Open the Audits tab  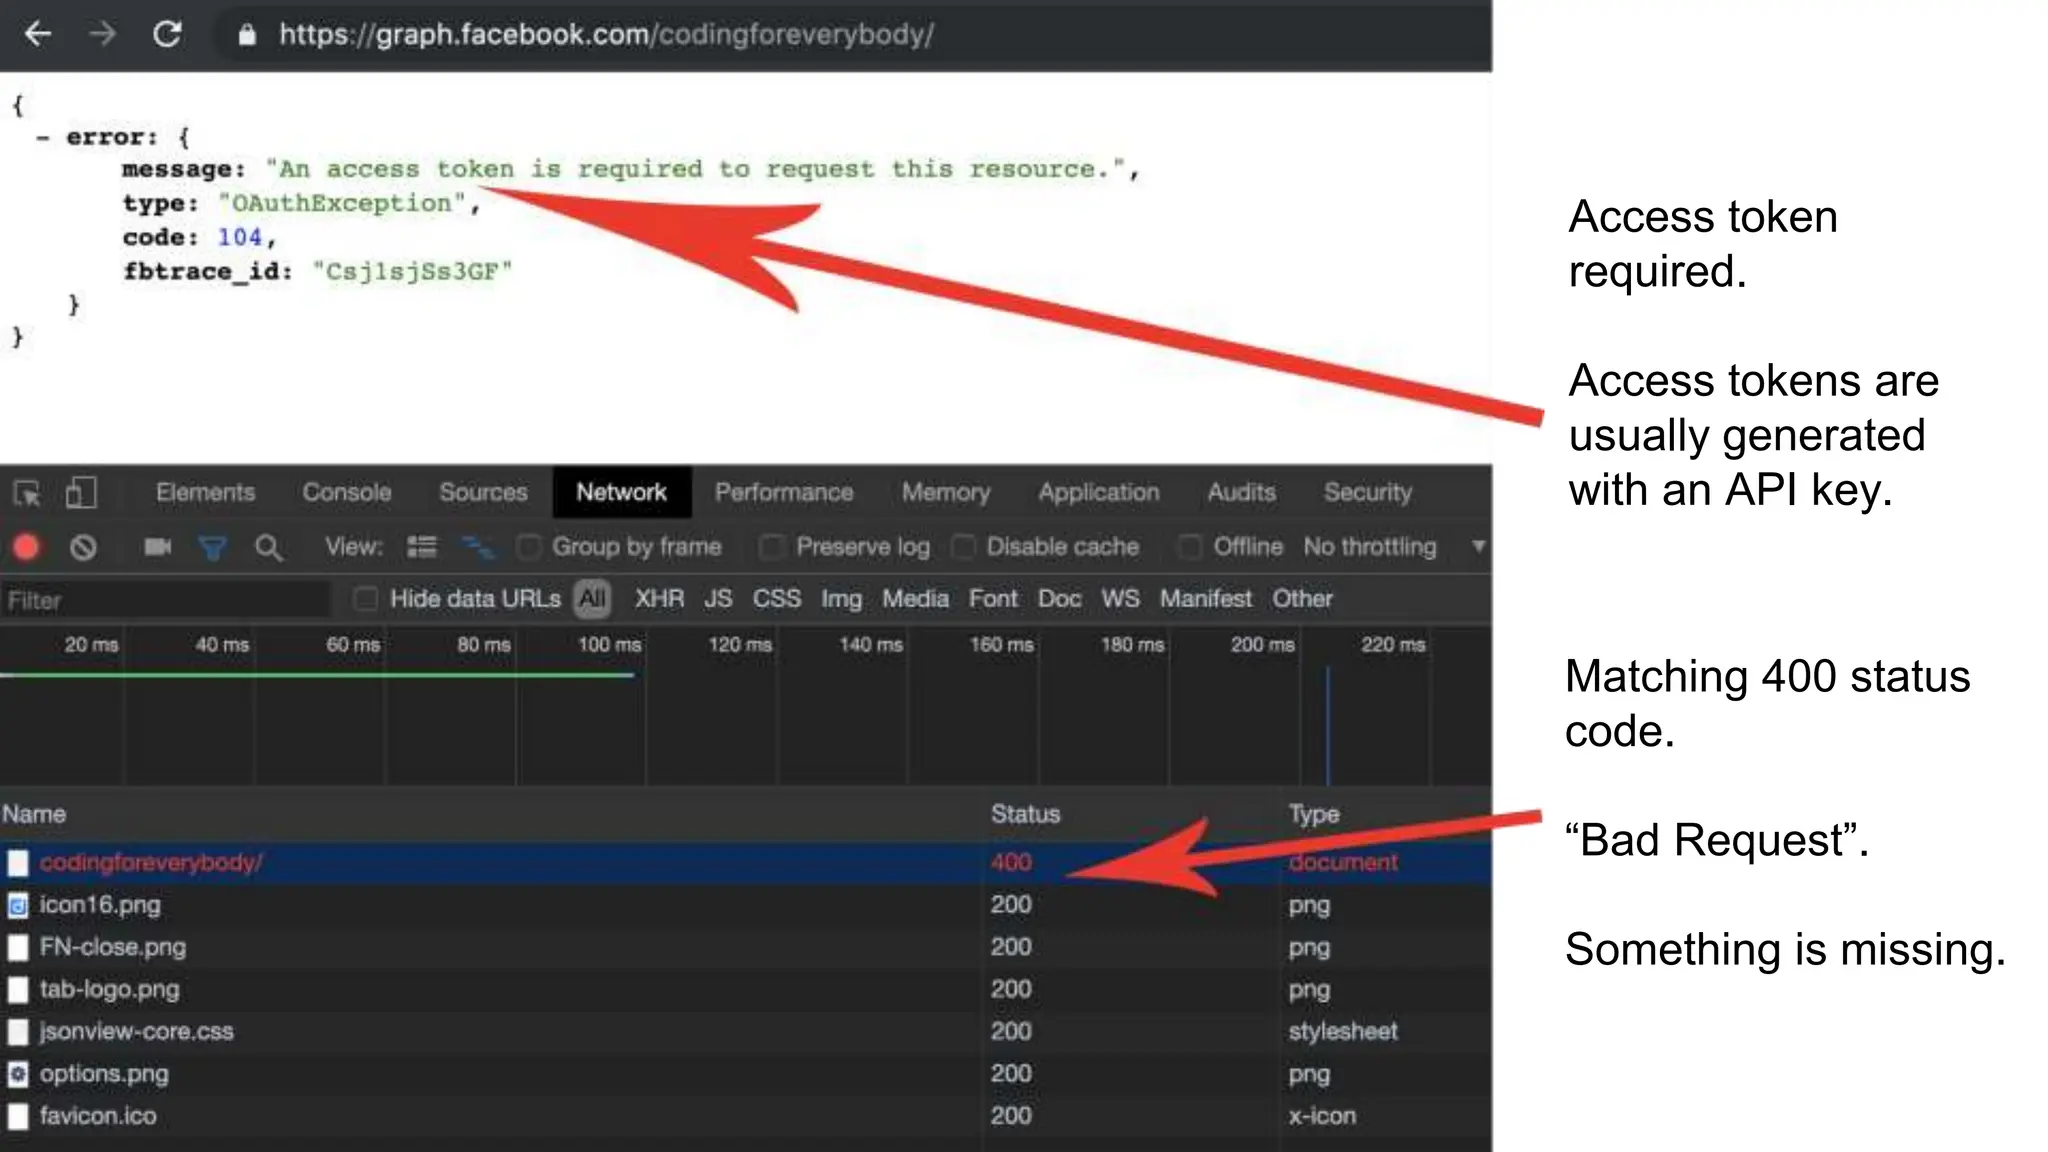pos(1241,493)
